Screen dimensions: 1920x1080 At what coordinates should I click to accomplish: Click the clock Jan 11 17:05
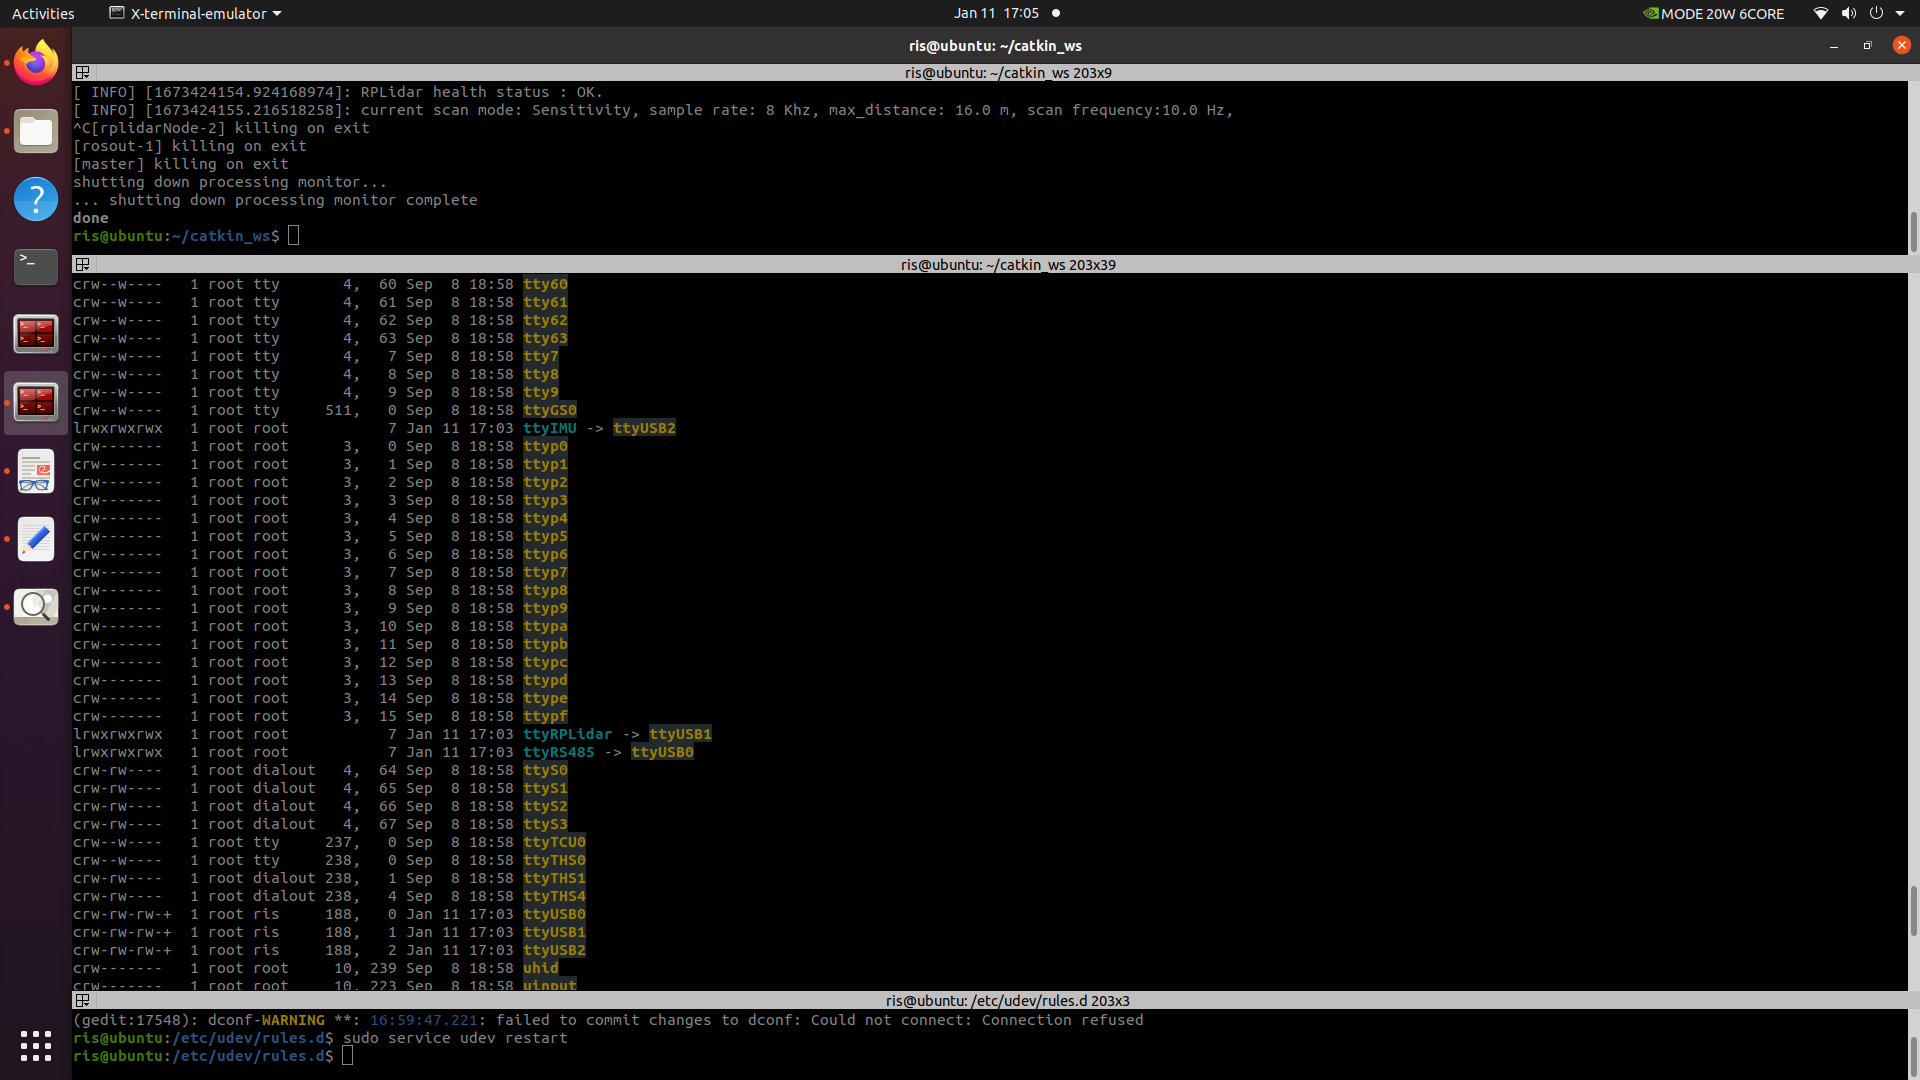point(995,13)
